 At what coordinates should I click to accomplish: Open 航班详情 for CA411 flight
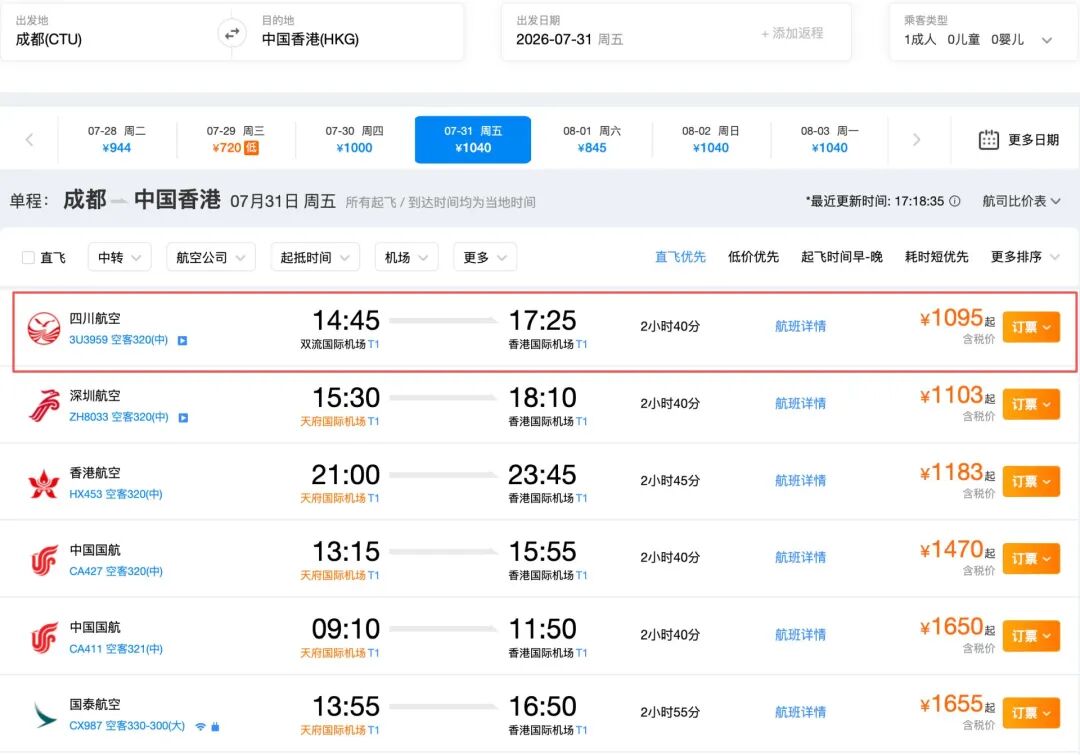(800, 635)
